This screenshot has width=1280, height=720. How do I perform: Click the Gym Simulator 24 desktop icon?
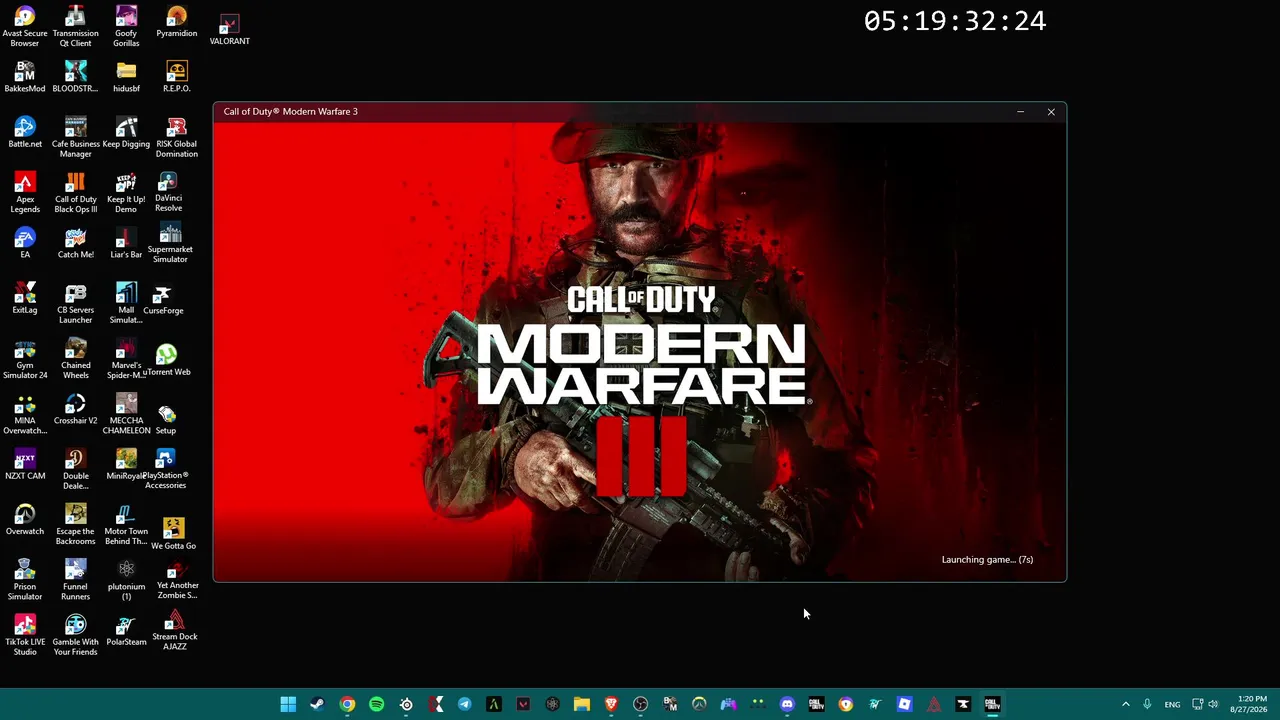coord(25,358)
